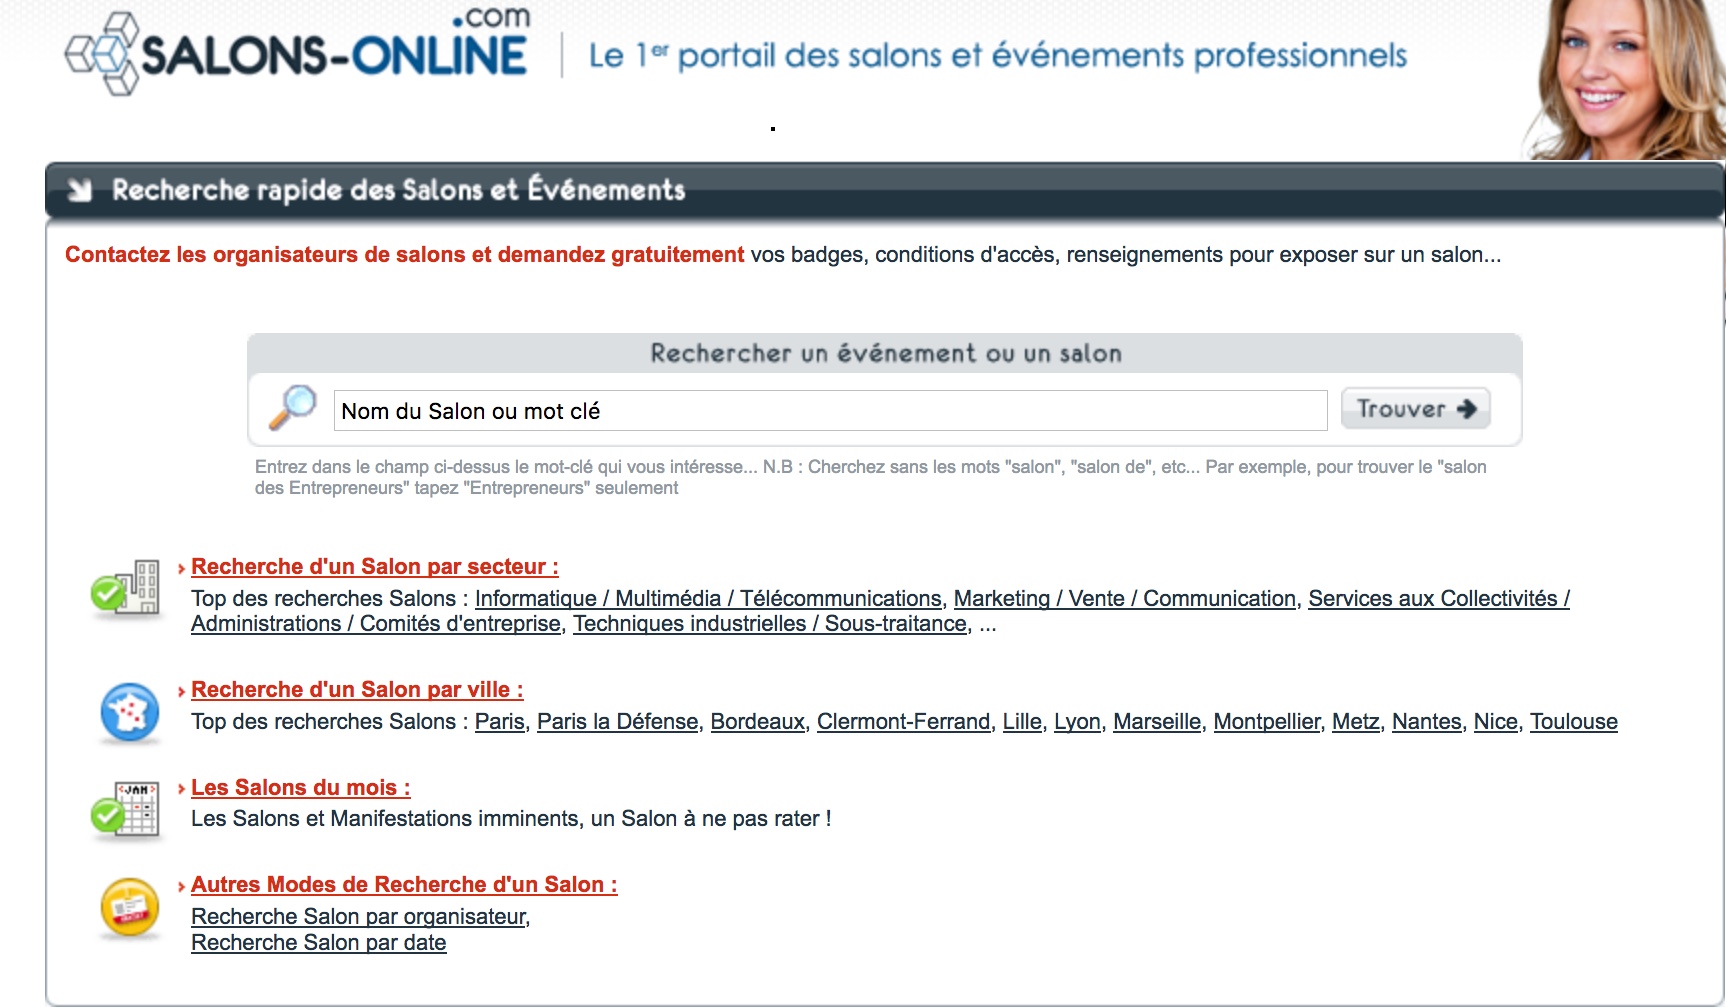Open Informatique / Multimédia / Télécommunications link

point(708,599)
